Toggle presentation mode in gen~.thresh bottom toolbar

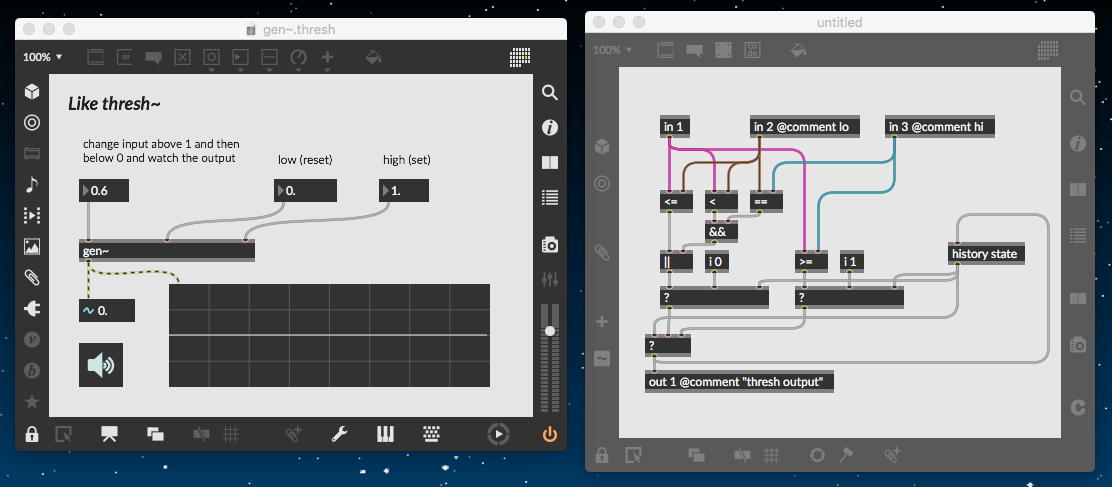coord(109,434)
